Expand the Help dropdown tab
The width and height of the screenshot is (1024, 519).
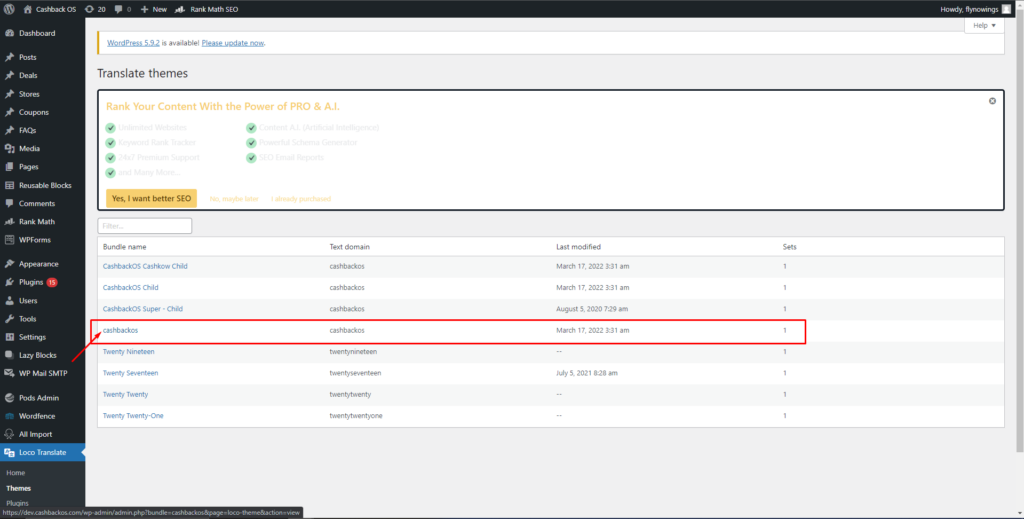click(x=984, y=25)
